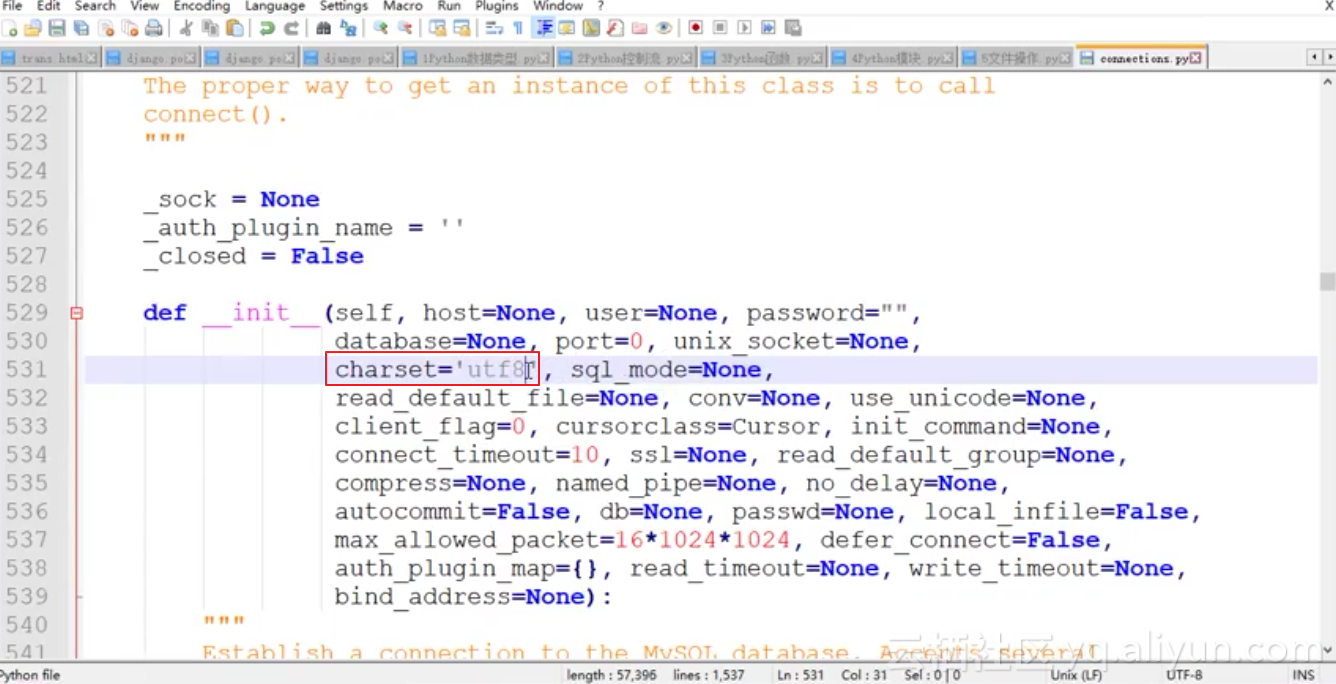Click the text 'cursorclass=Cursor' in code
1336x684 pixels.
click(689, 426)
